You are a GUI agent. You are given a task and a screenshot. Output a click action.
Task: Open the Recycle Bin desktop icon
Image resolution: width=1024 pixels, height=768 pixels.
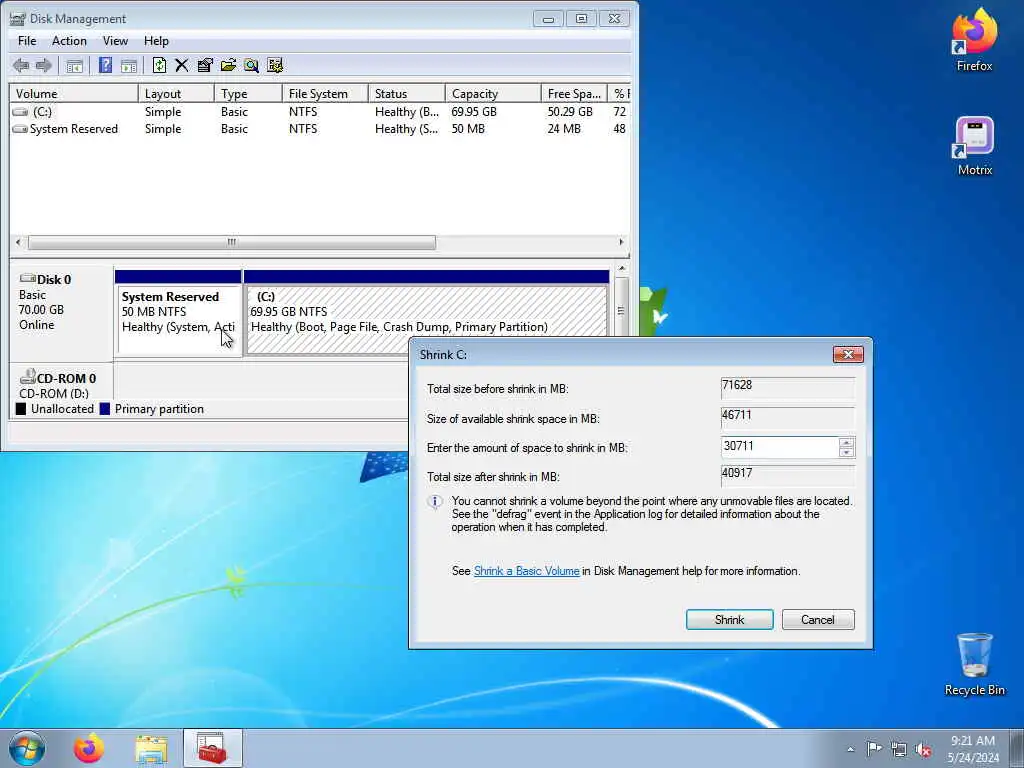[974, 665]
